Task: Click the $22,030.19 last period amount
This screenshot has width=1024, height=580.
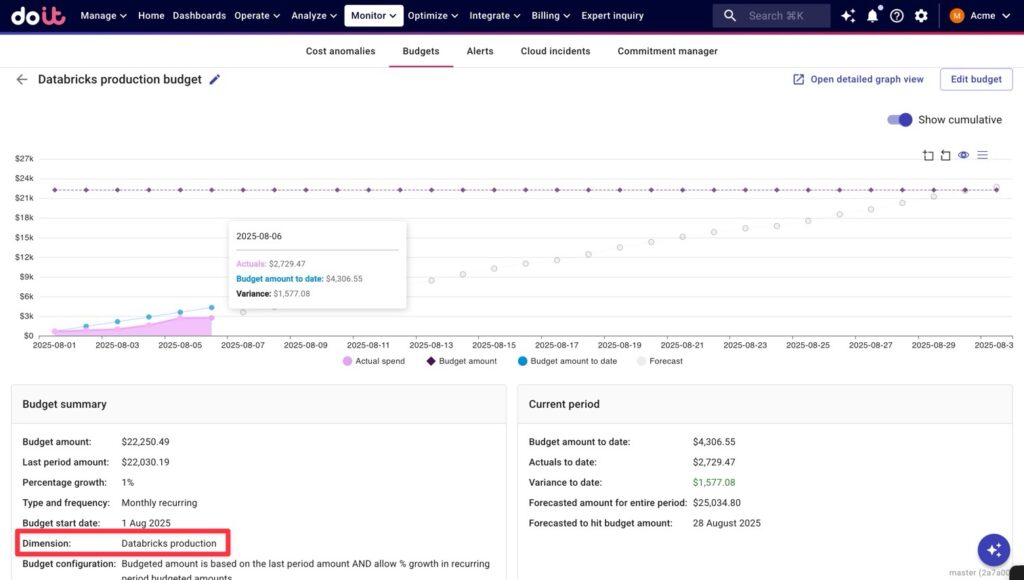Action: 145,462
